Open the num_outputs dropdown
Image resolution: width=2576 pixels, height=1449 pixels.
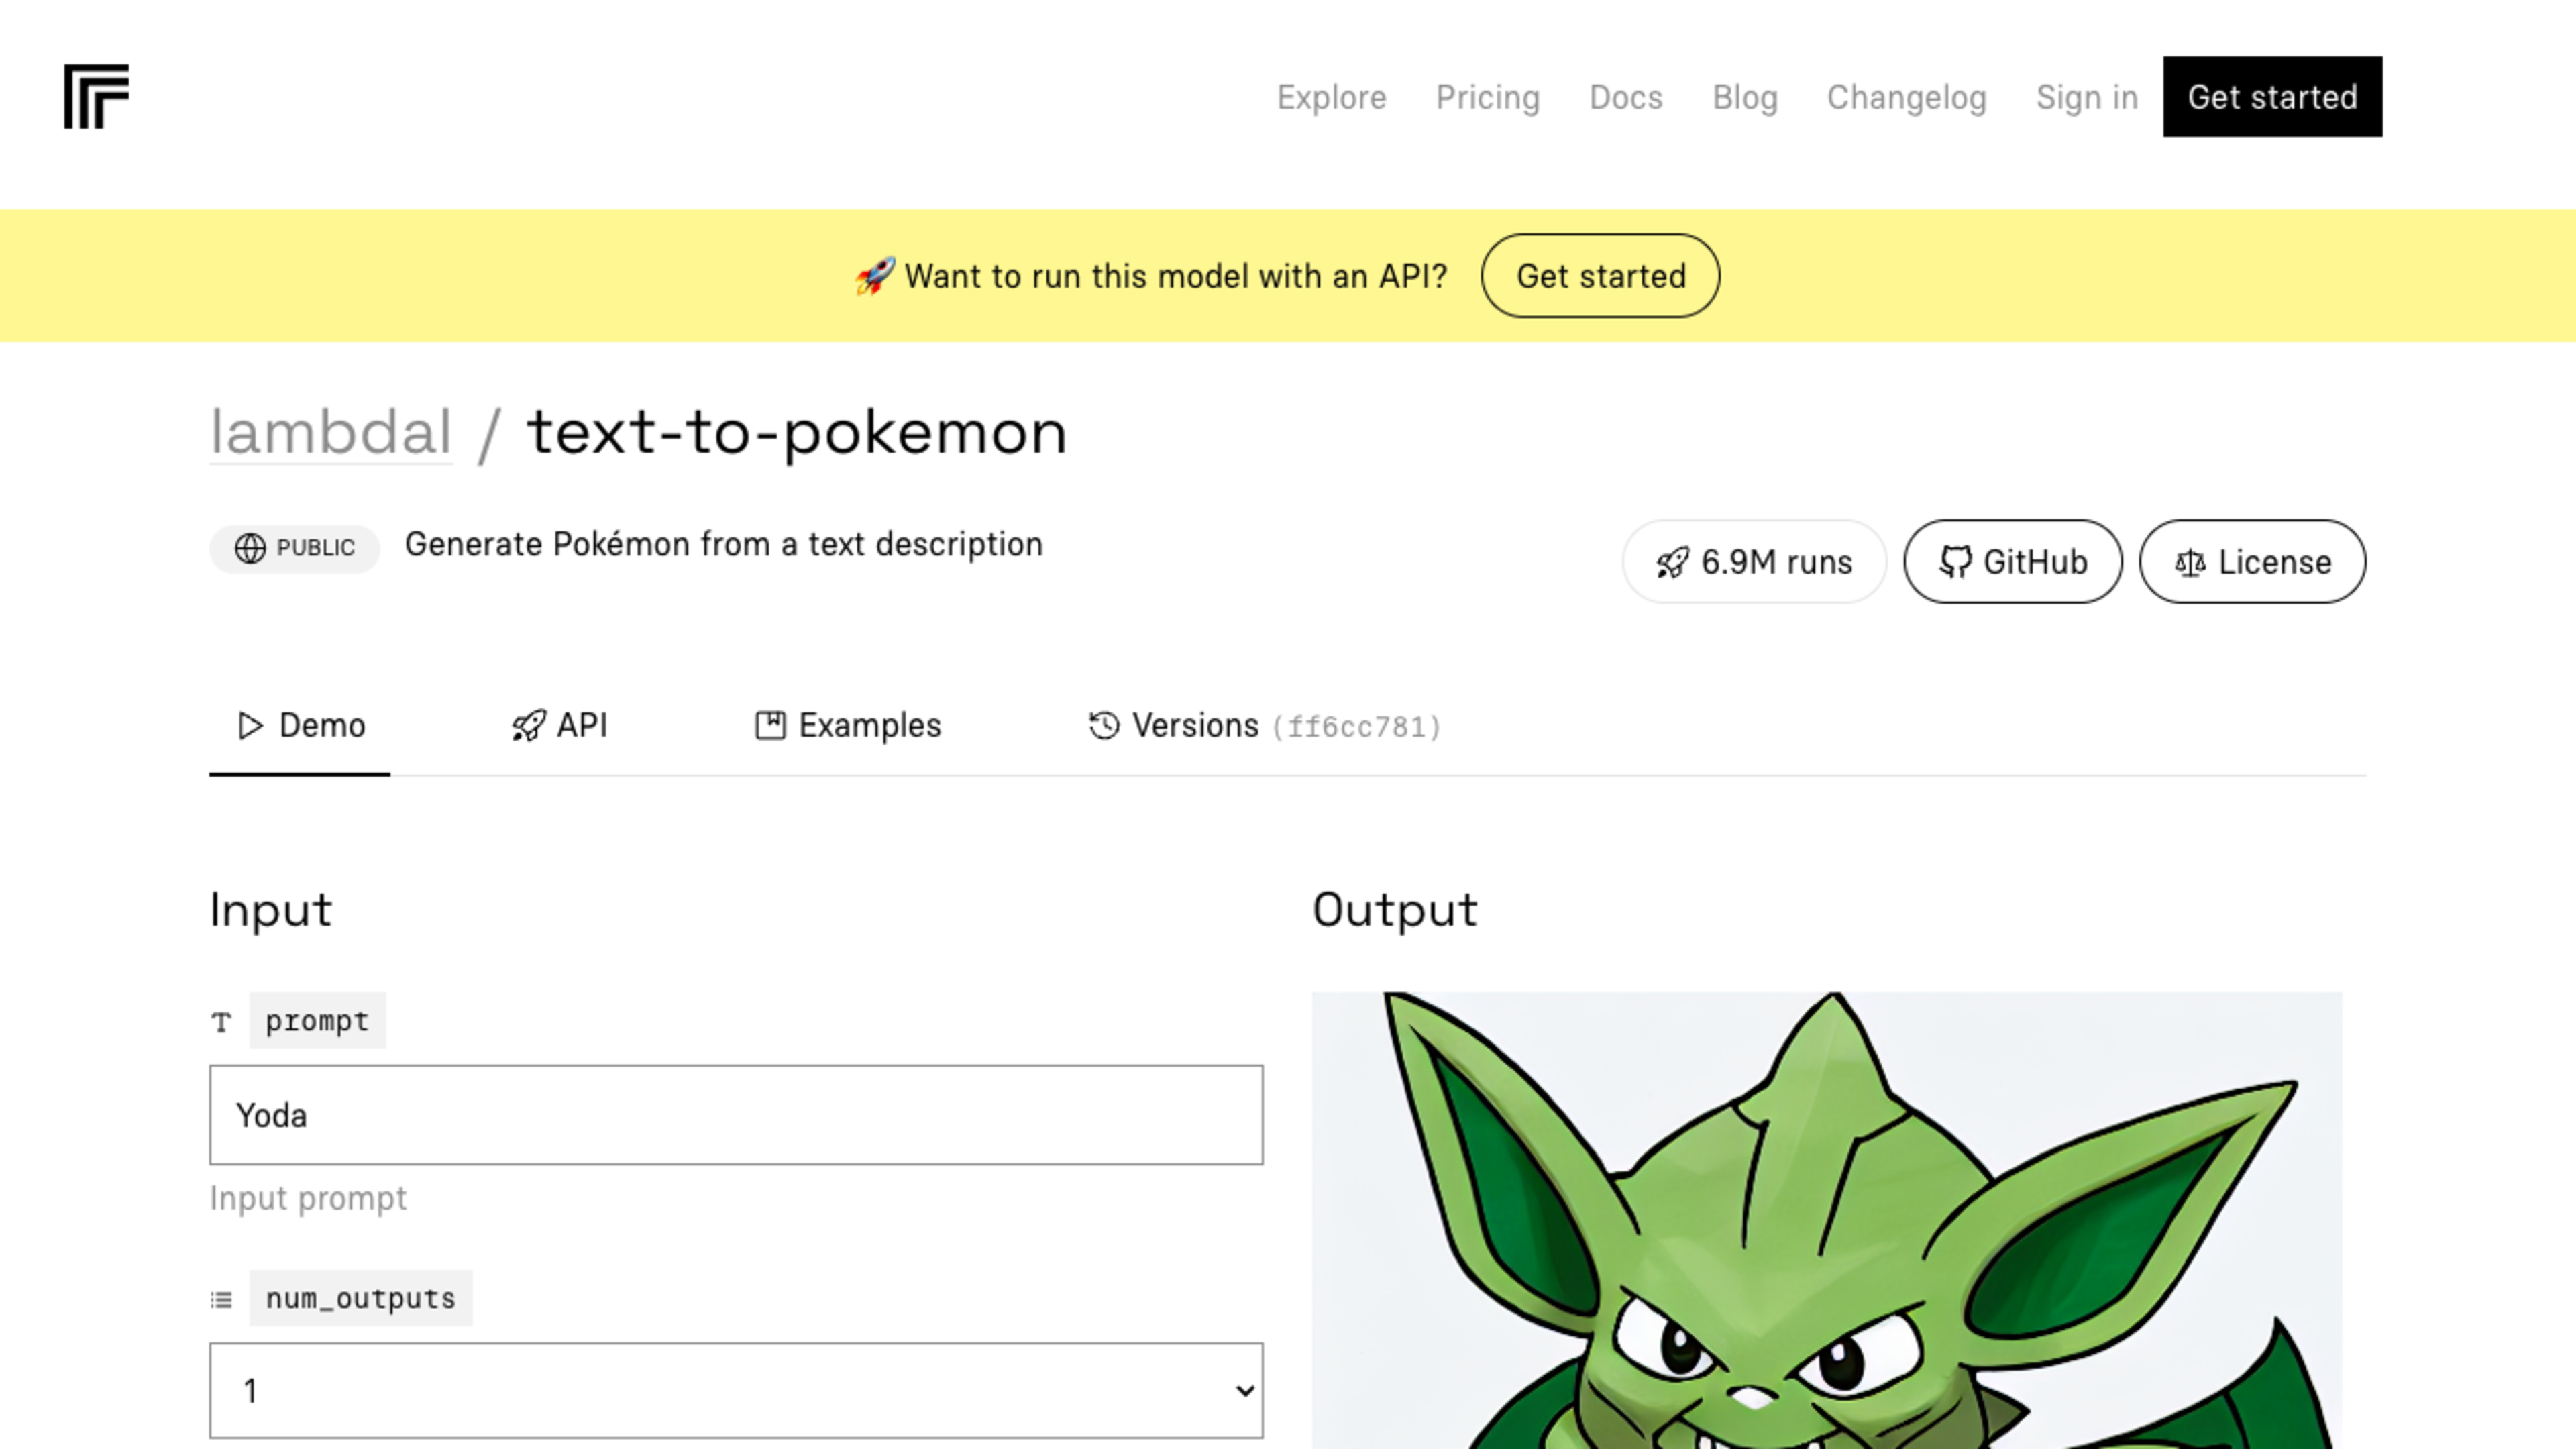[735, 1390]
